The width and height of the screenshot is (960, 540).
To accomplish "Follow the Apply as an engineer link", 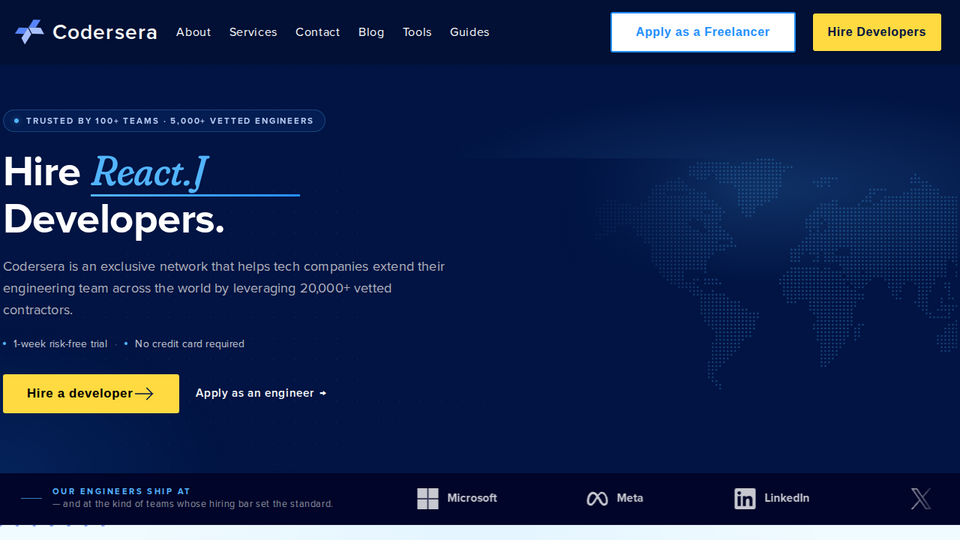I will tap(261, 393).
